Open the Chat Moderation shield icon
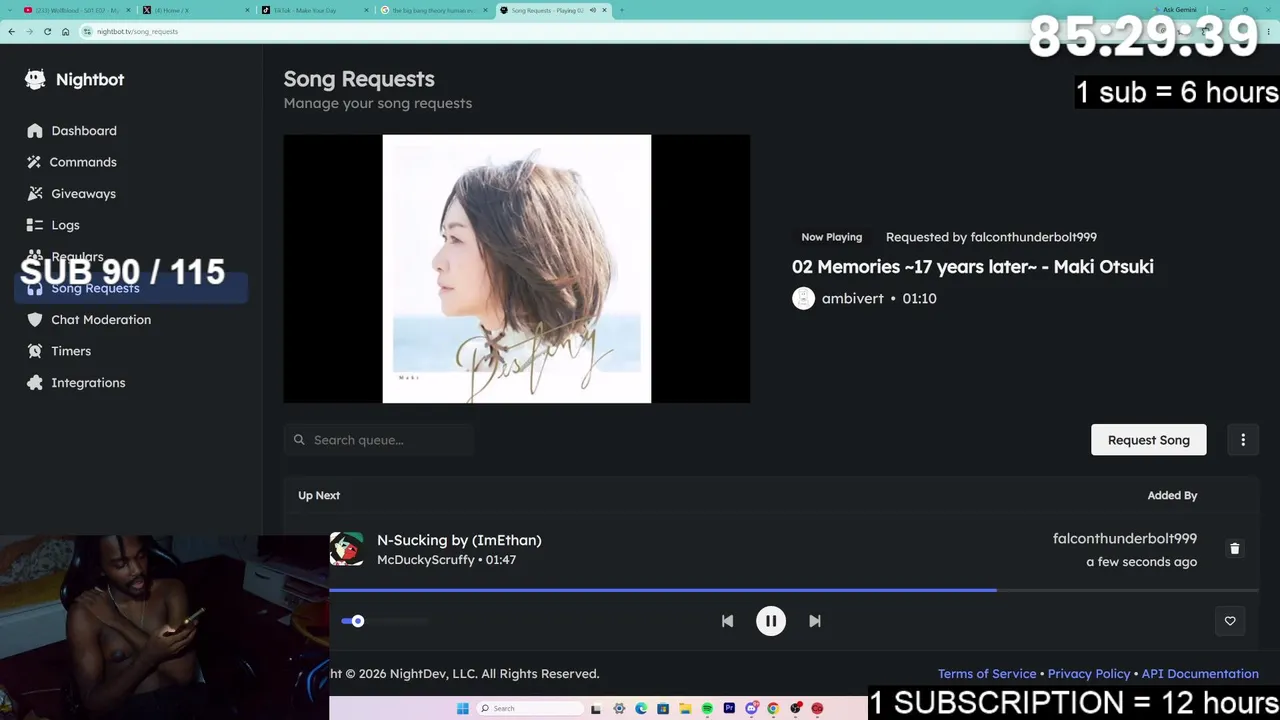This screenshot has height=720, width=1280. (x=35, y=320)
